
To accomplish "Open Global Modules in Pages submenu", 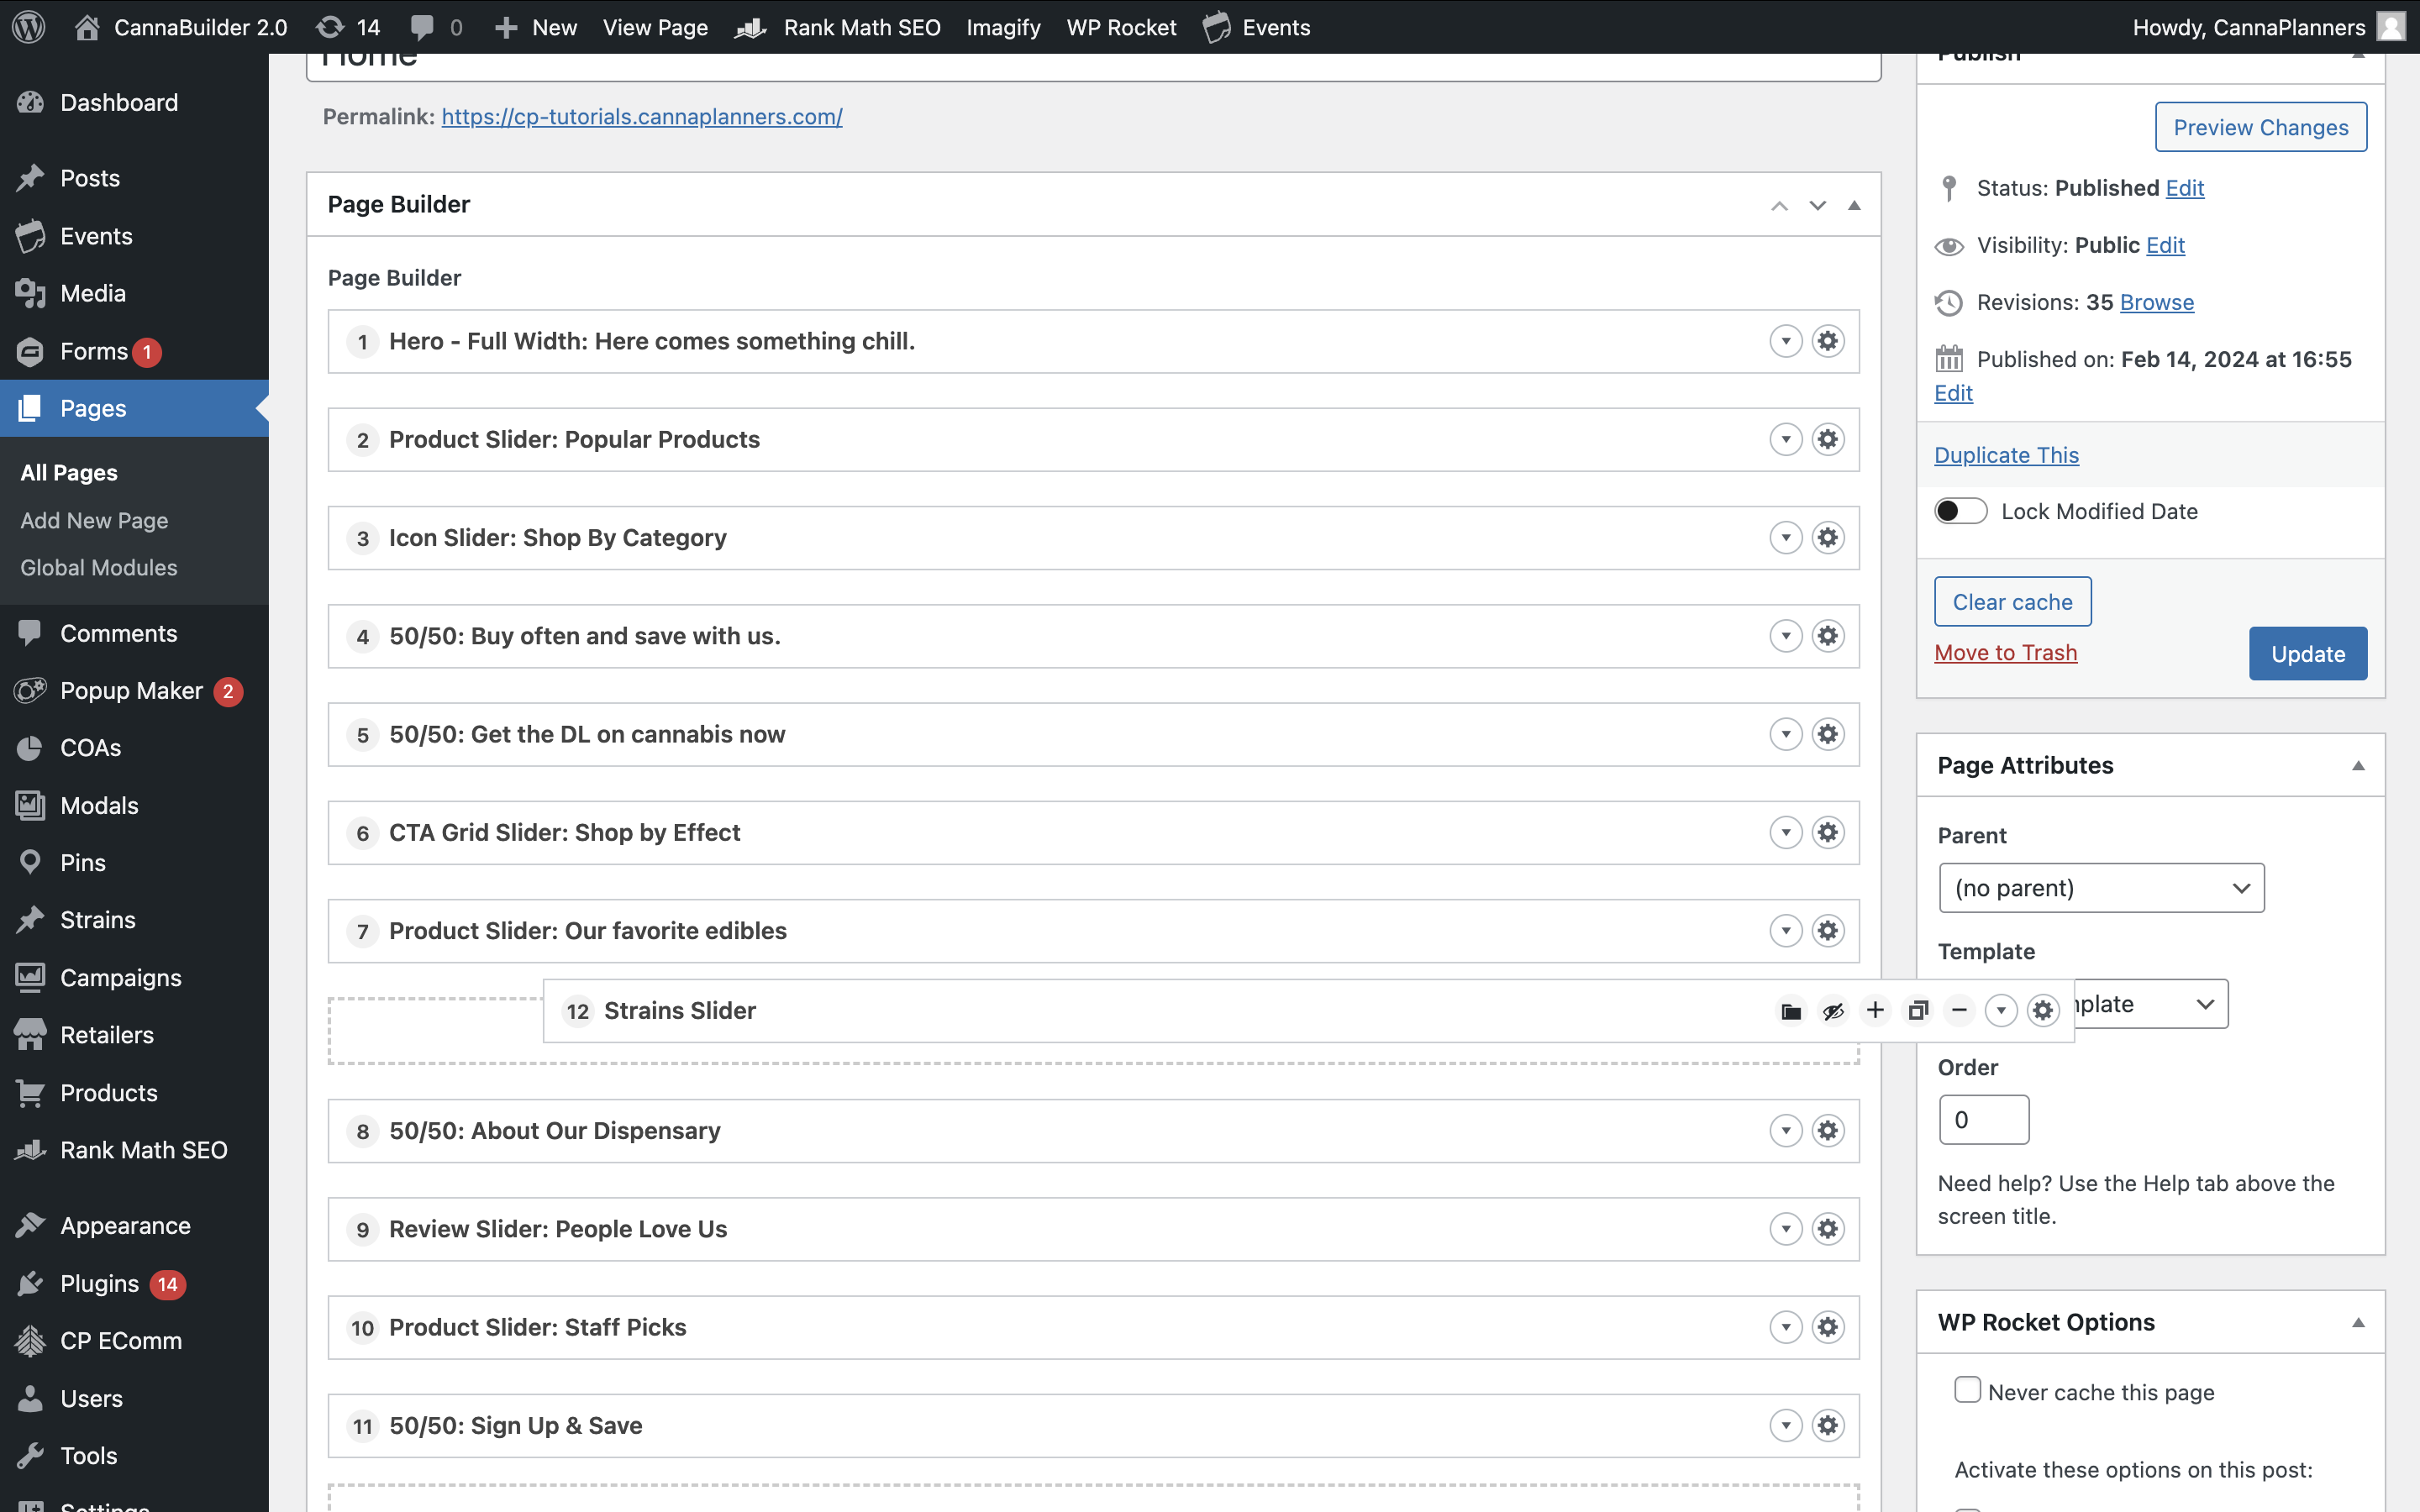I will point(99,567).
